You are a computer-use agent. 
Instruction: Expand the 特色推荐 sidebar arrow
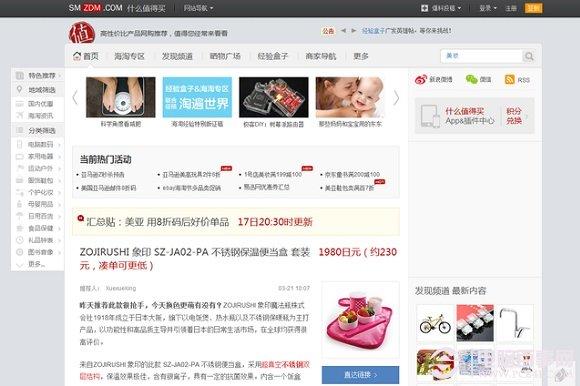(60, 76)
